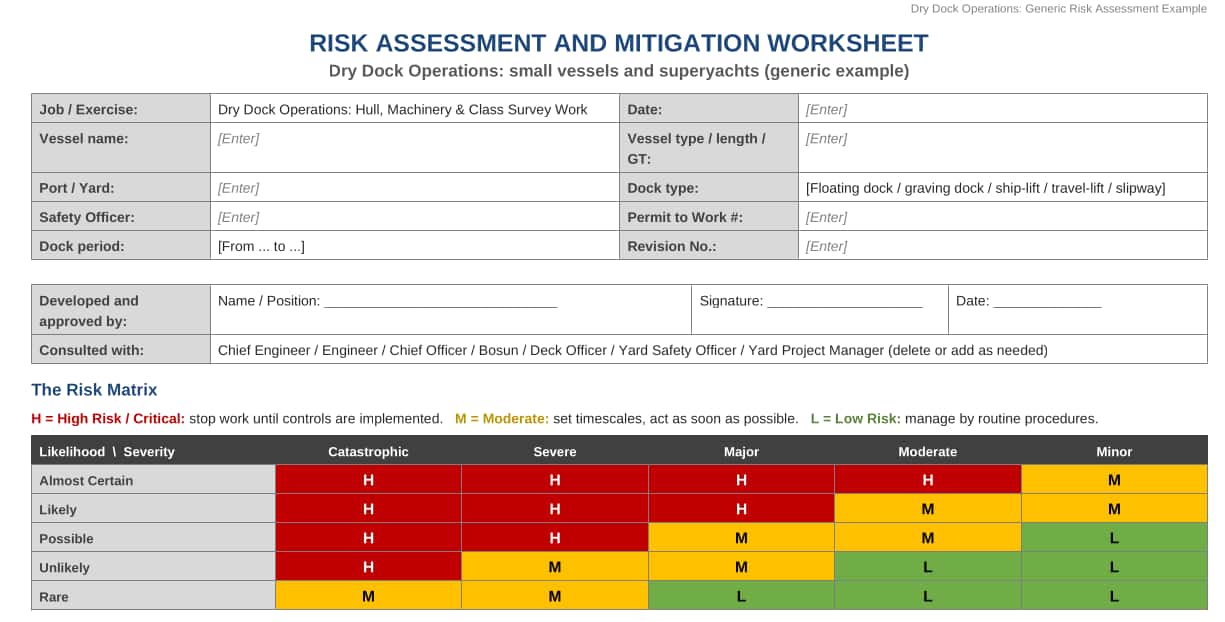Image resolution: width=1225 pixels, height=622 pixels.
Task: Click "The Risk Matrix" heading
Action: 94,390
